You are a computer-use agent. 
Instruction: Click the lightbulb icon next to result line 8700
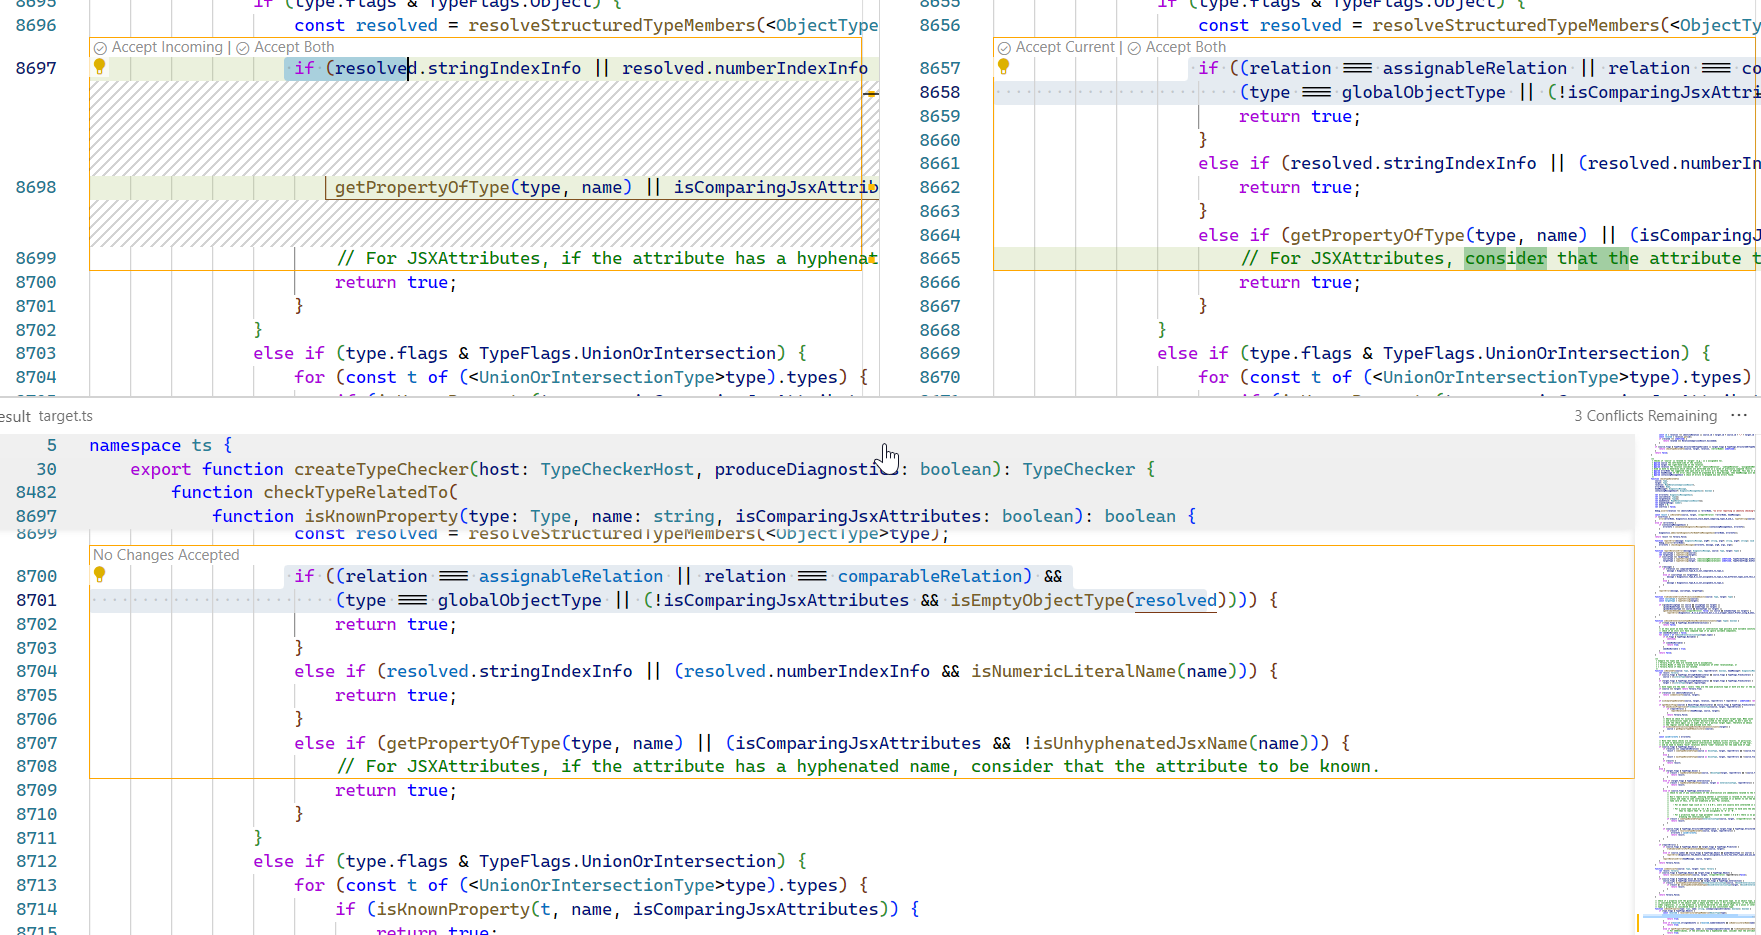coord(99,575)
